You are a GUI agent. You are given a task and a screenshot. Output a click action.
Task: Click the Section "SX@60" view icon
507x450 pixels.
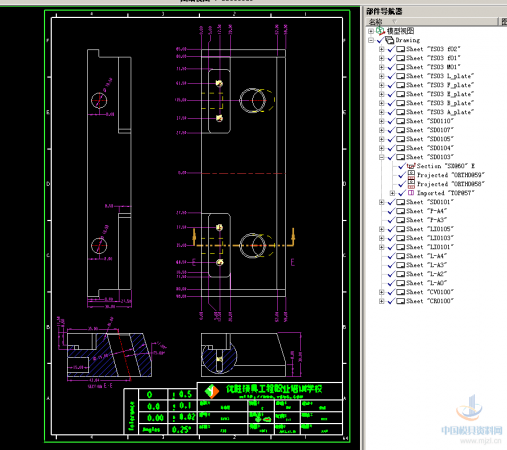point(411,166)
